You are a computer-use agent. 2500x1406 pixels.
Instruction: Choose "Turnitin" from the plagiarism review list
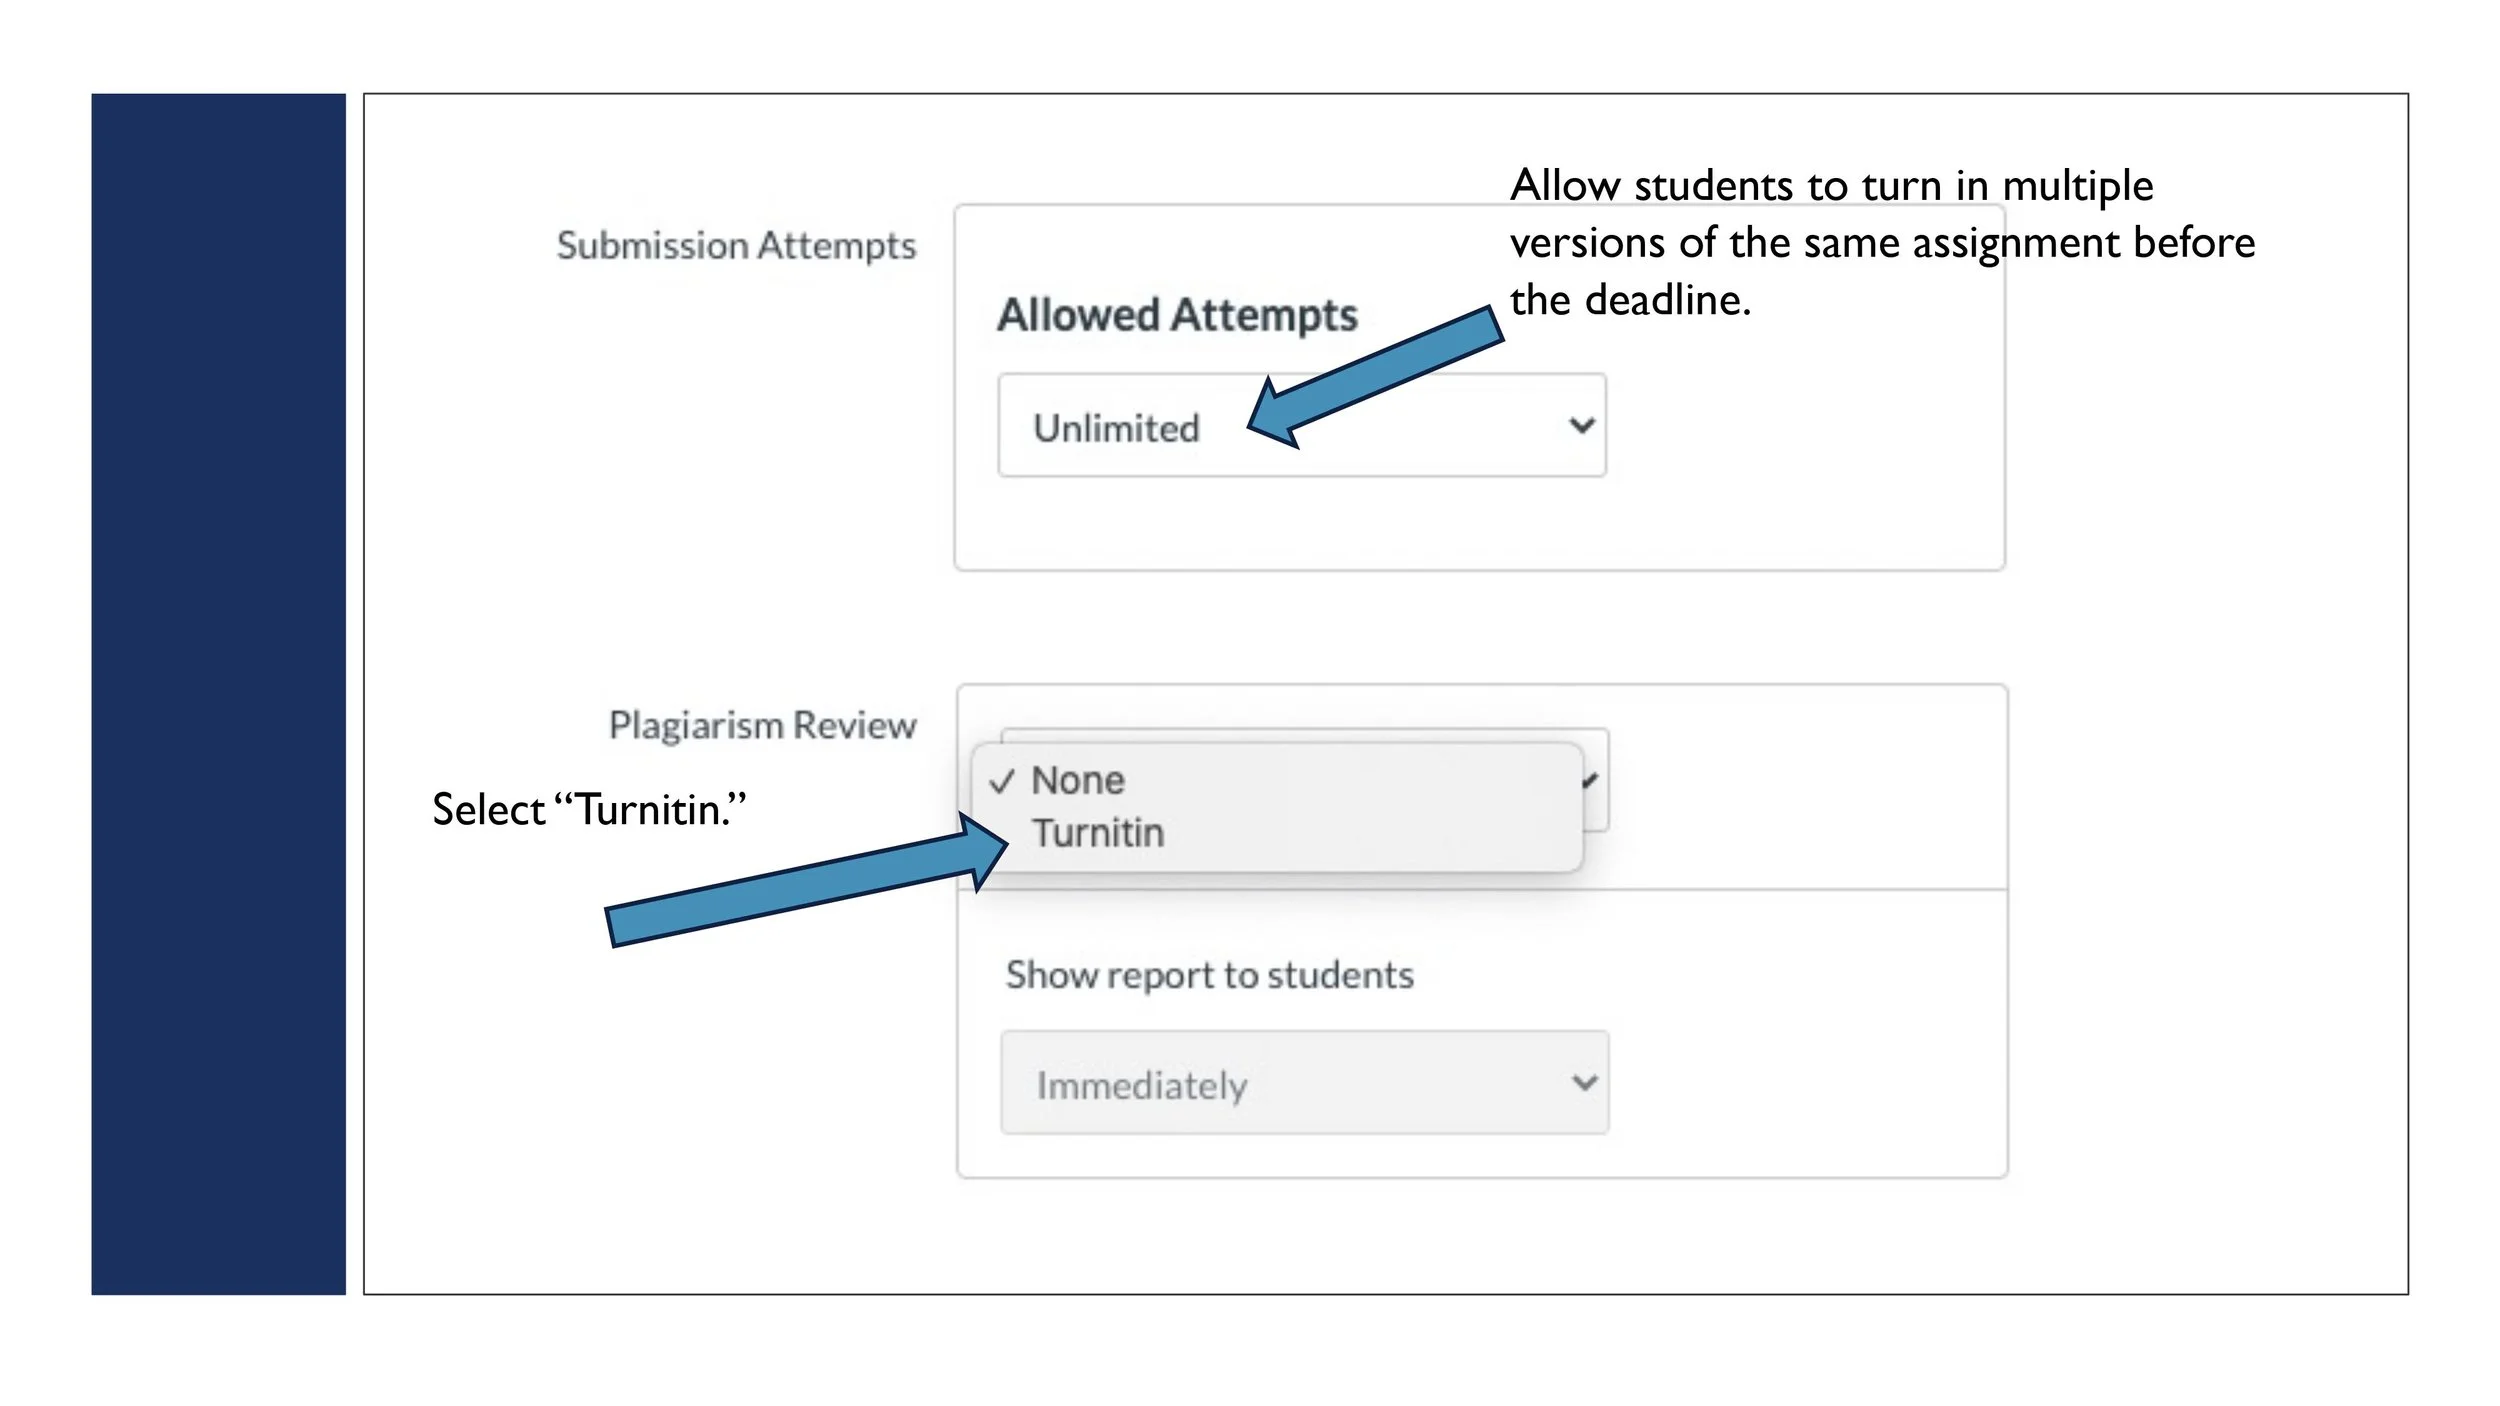[1097, 833]
